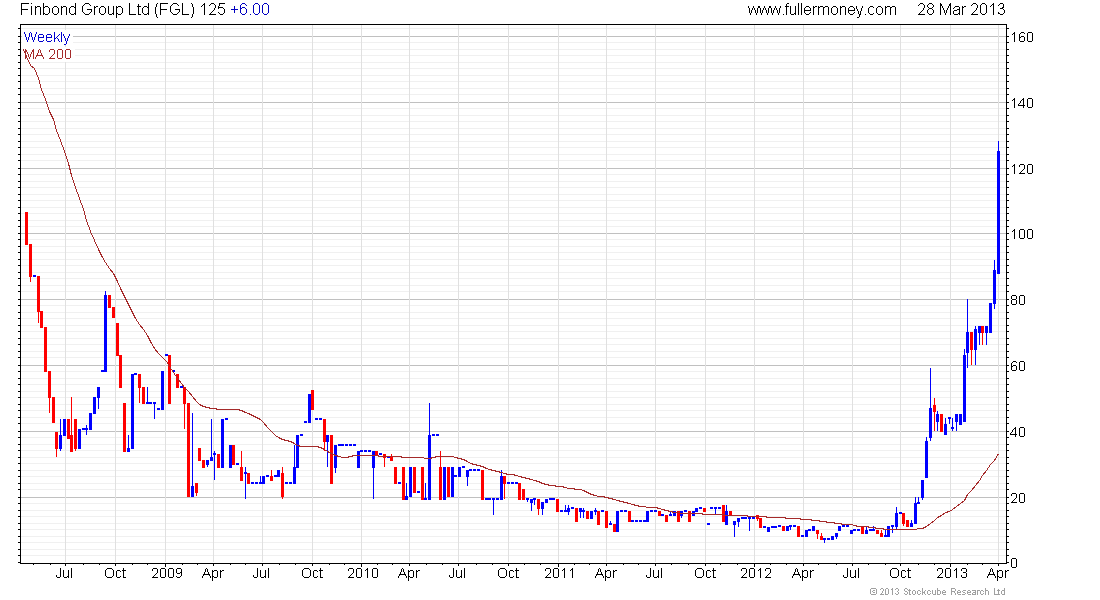Click the date '28 Mar 2013'
Viewport: 1100px width, 600px height.
tap(961, 10)
